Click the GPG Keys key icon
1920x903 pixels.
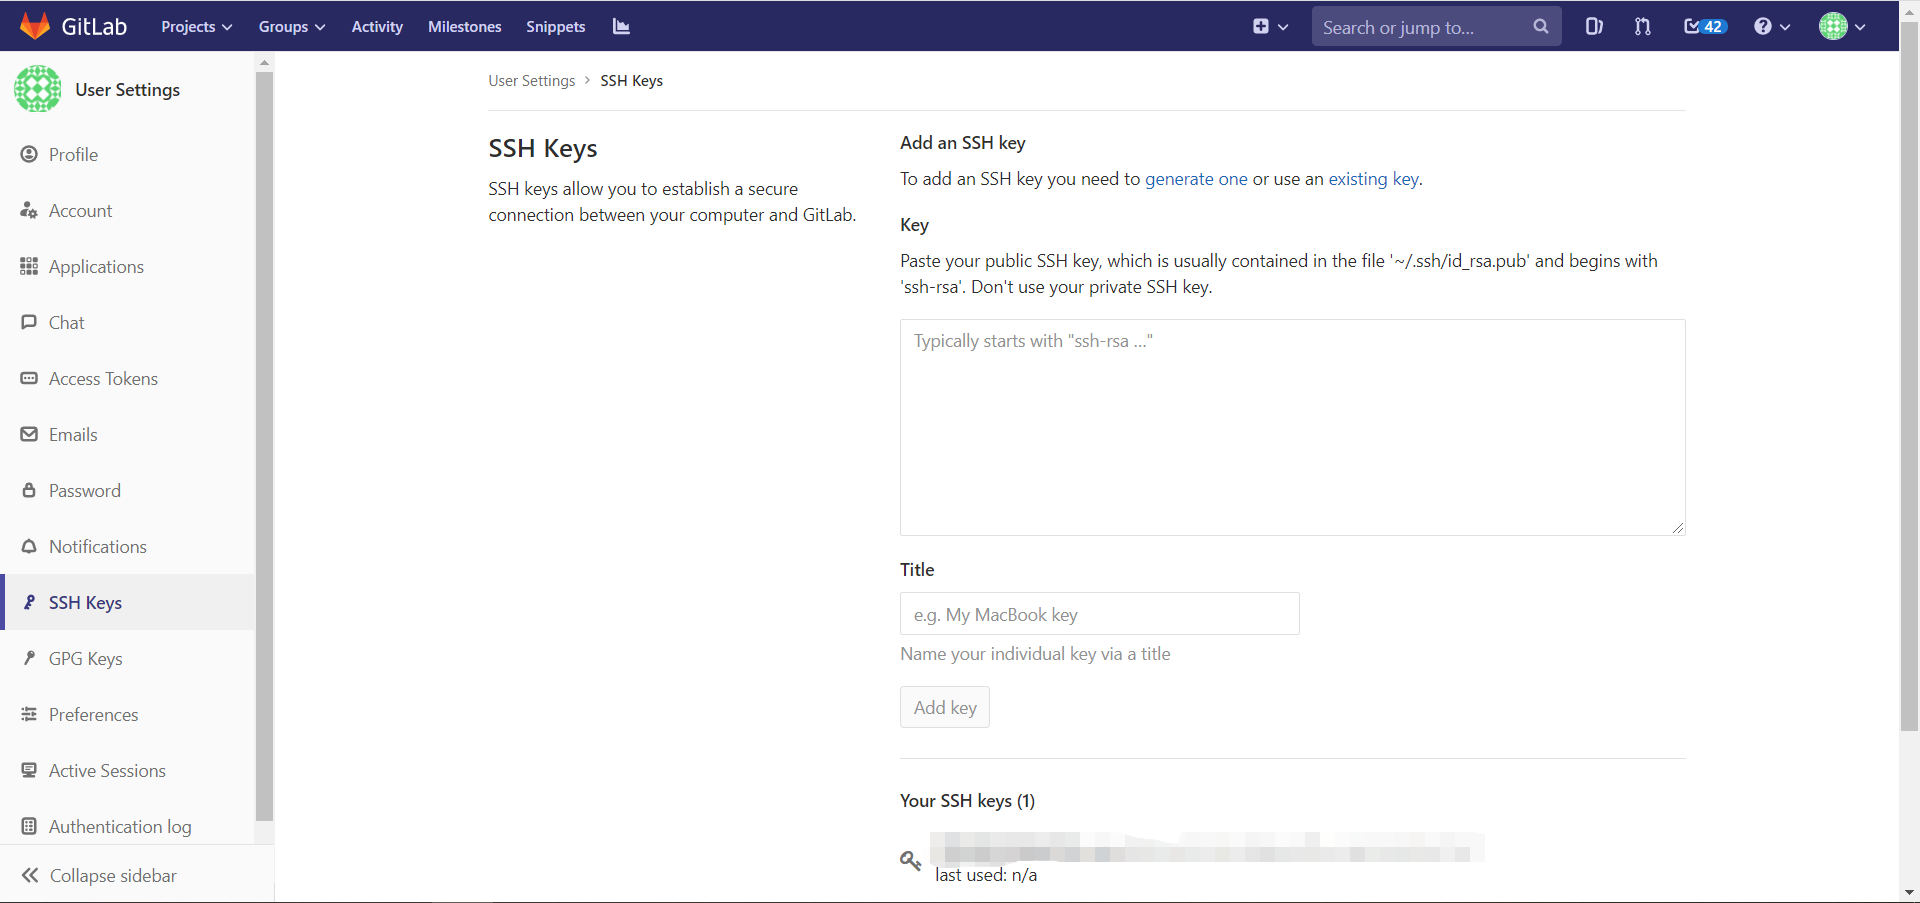[x=29, y=658]
